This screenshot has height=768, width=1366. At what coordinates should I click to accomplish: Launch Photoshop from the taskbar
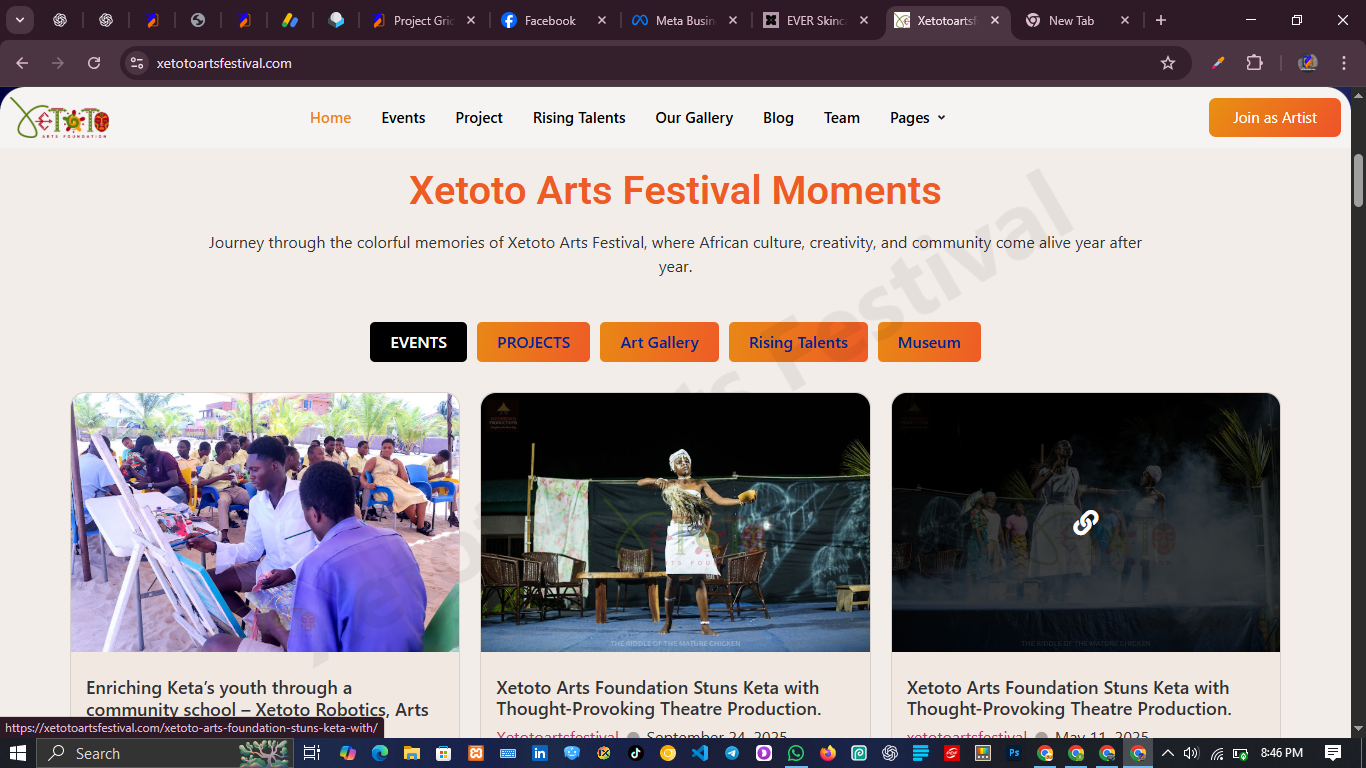[1014, 752]
